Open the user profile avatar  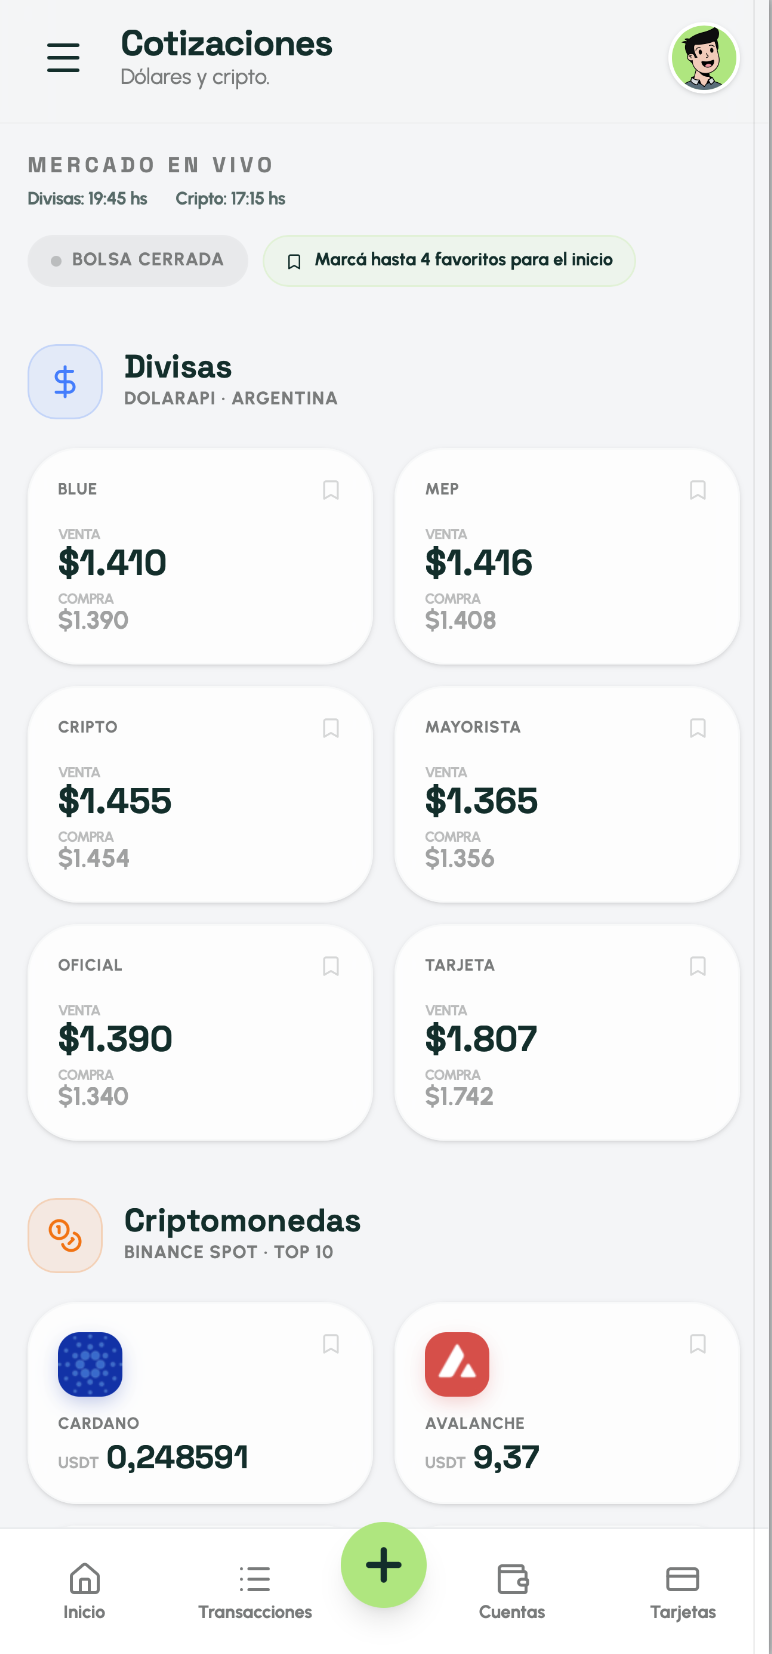(704, 58)
